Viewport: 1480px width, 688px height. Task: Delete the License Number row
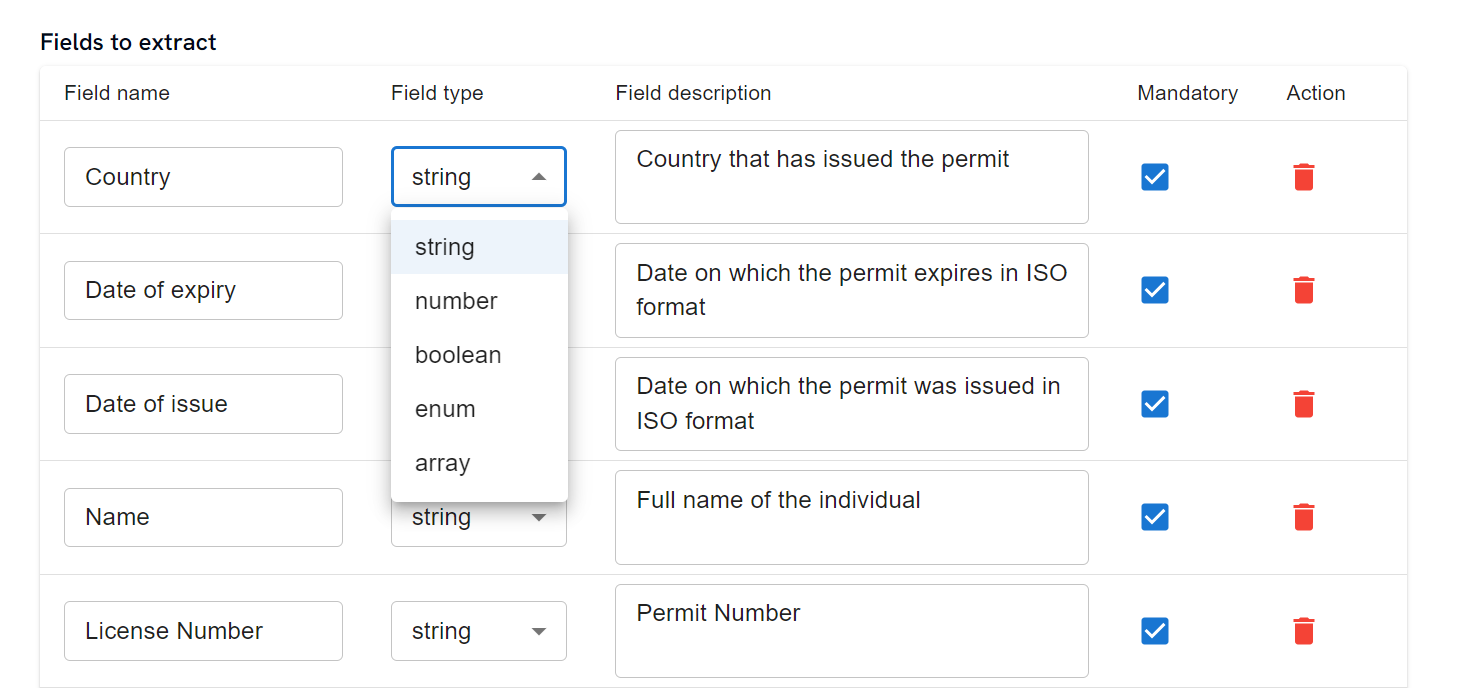1303,631
